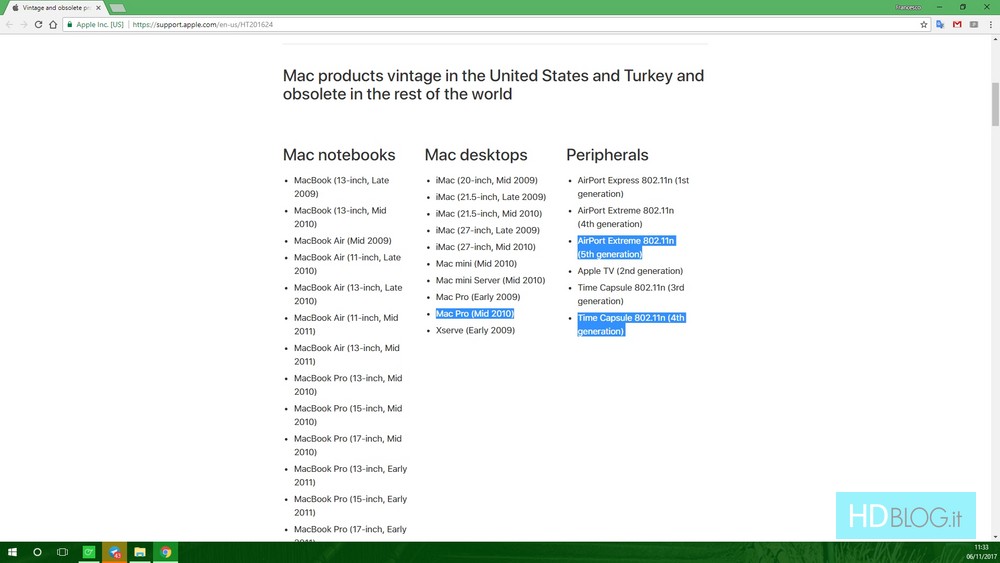The image size is (1000, 563).
Task: Reload the Apple support page
Action: tap(38, 24)
